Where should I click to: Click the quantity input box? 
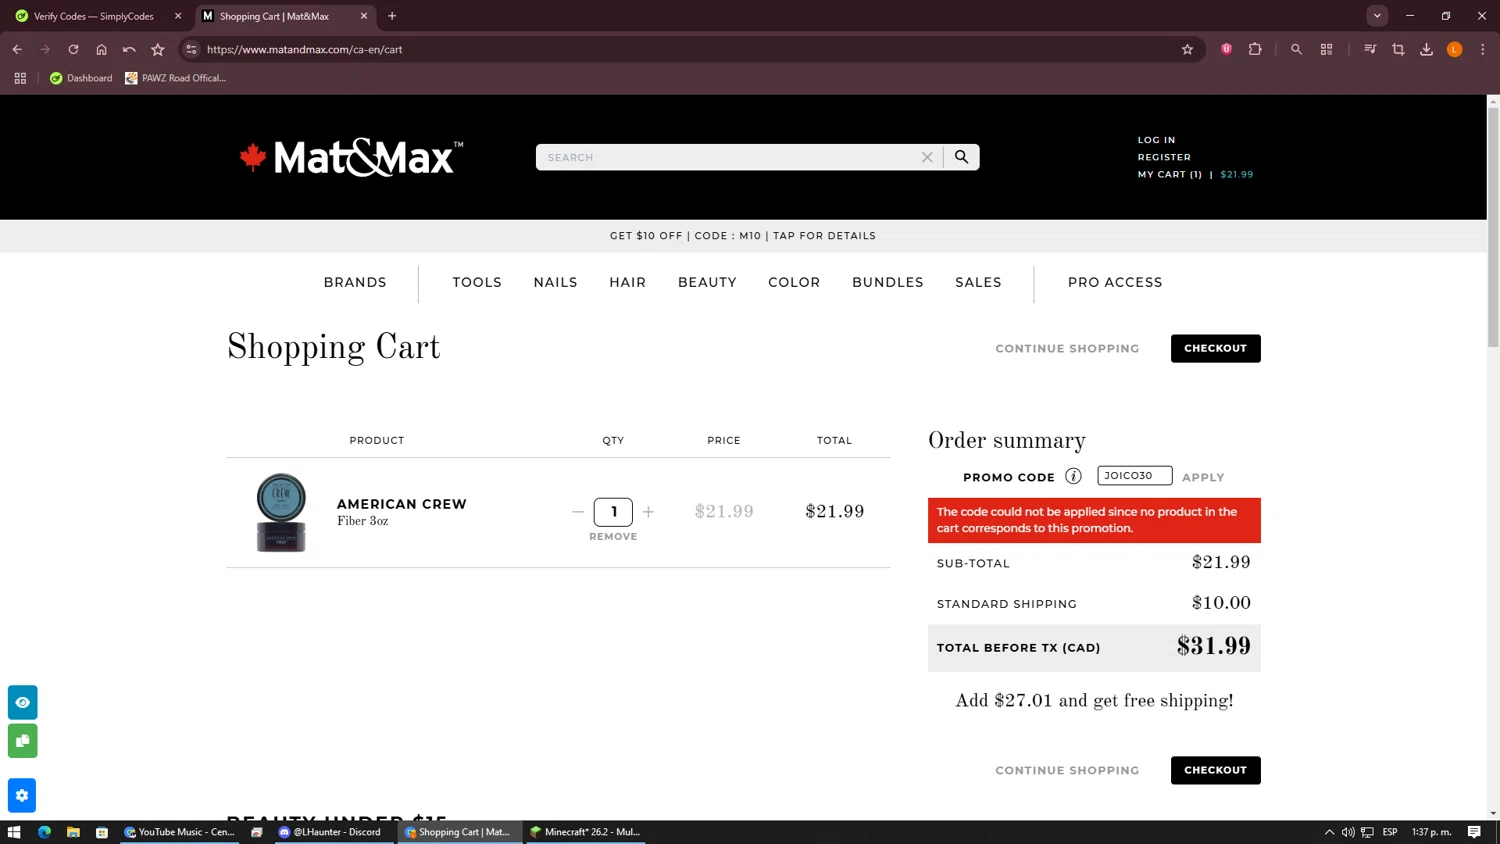coord(613,512)
